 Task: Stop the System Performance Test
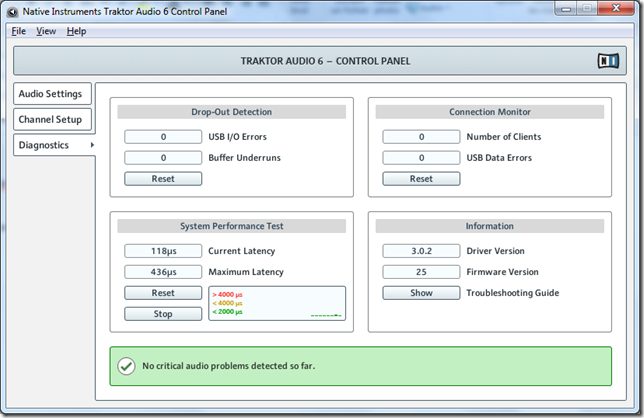(163, 314)
